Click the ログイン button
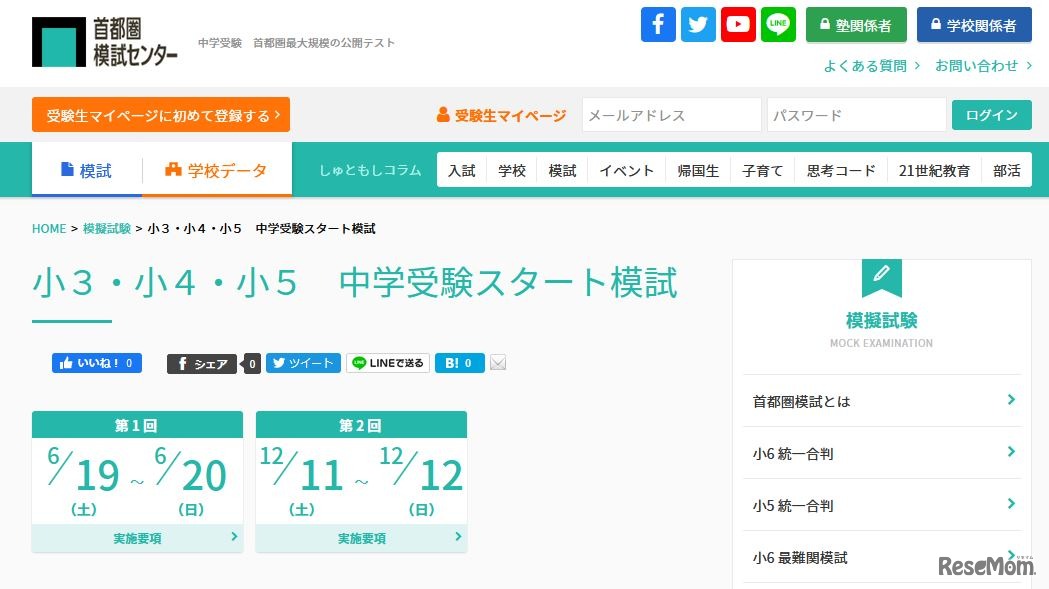This screenshot has width=1049, height=589. pos(991,115)
